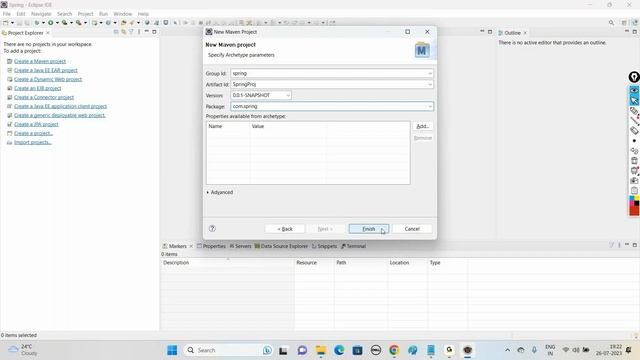This screenshot has width=640, height=360.
Task: Switch to the Properties tab
Action: click(x=211, y=246)
